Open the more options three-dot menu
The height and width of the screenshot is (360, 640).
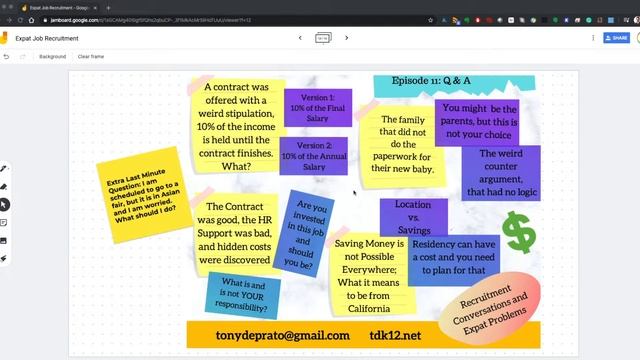pos(593,38)
